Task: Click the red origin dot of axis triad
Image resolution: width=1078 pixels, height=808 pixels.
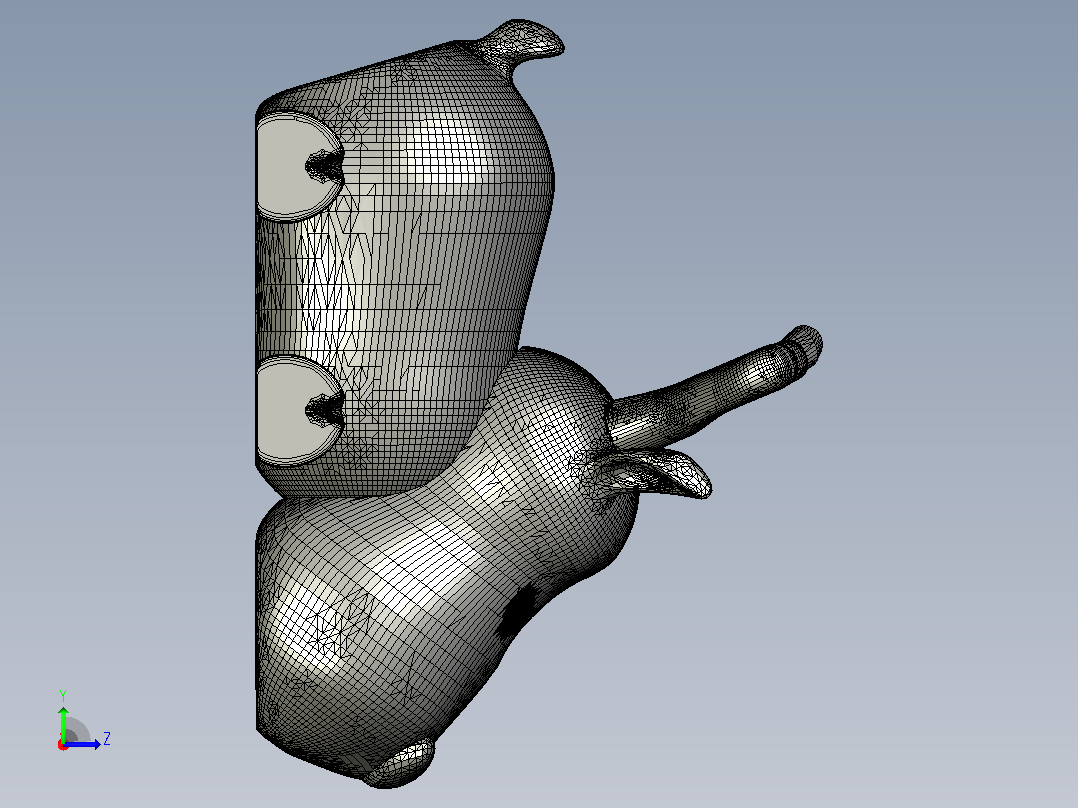Action: (63, 745)
